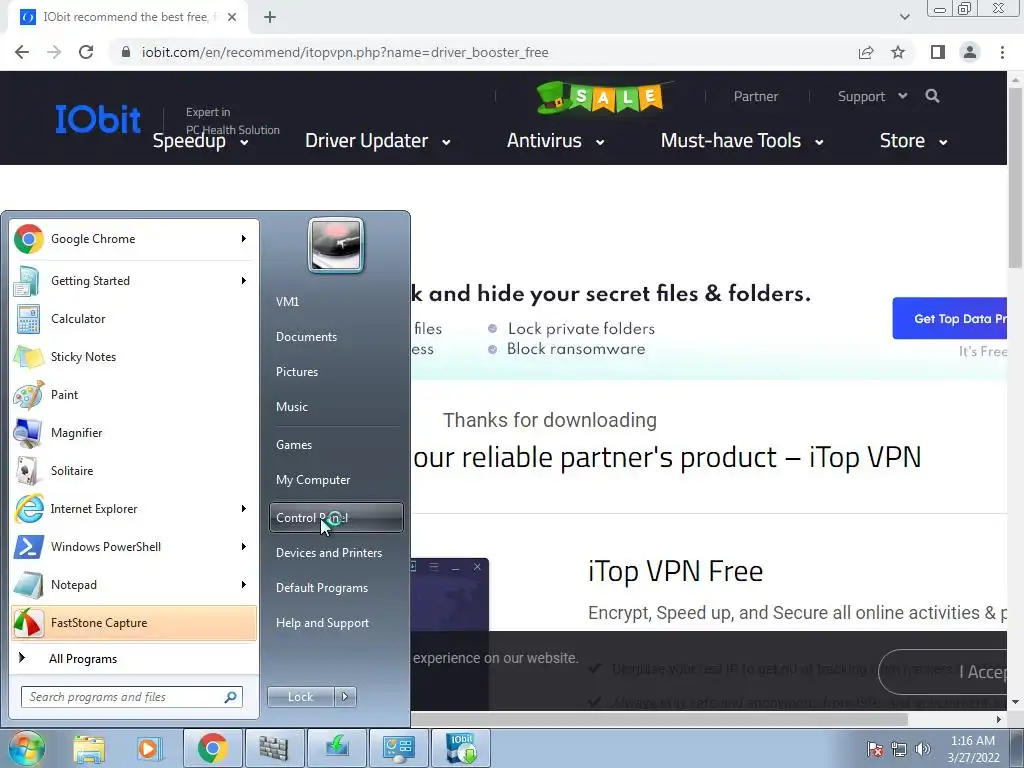This screenshot has height=768, width=1024.
Task: Open the website search magnifier icon
Action: [x=933, y=96]
